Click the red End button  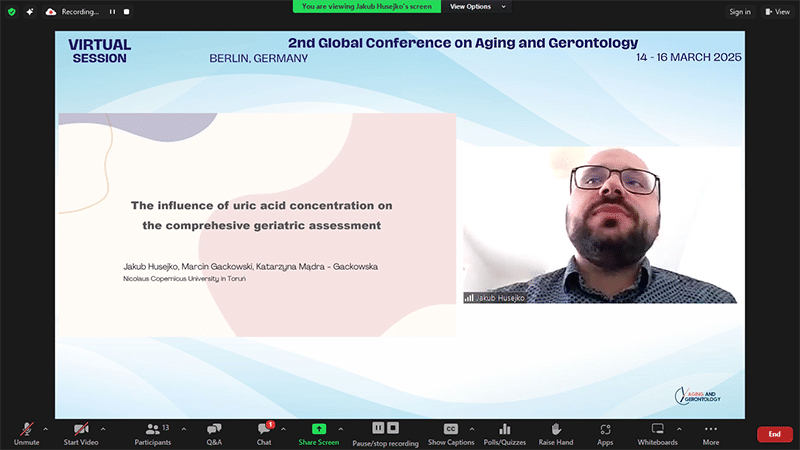click(774, 434)
